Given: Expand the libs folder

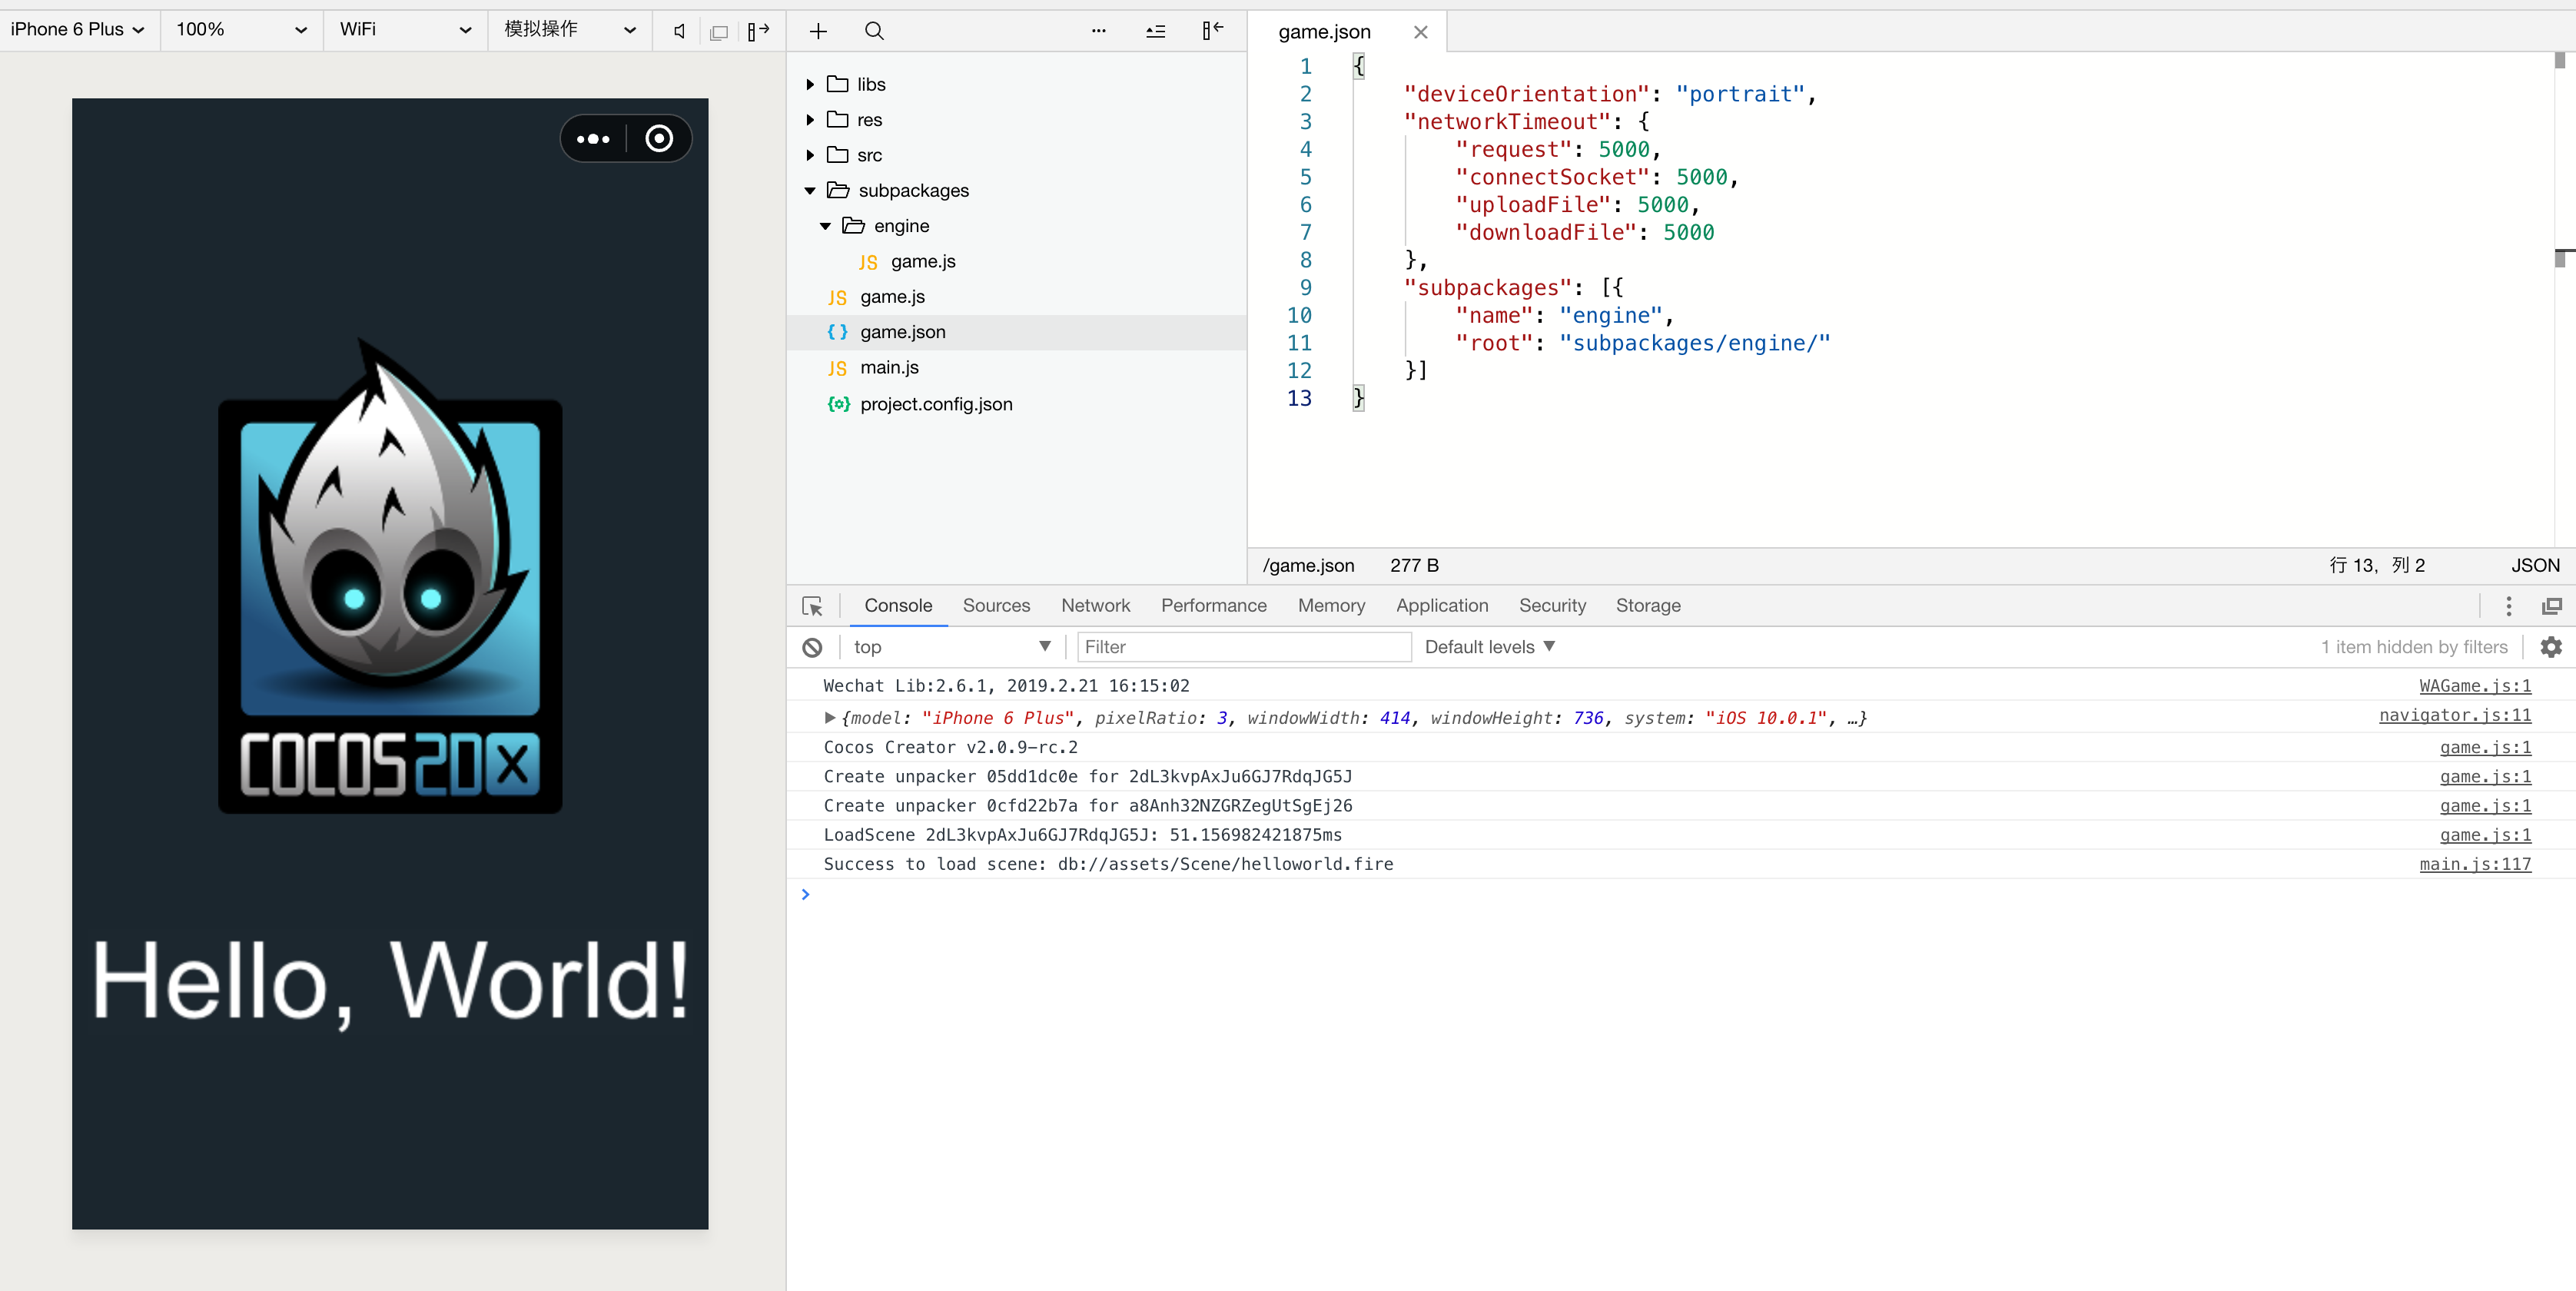Looking at the screenshot, I should pyautogui.click(x=810, y=85).
